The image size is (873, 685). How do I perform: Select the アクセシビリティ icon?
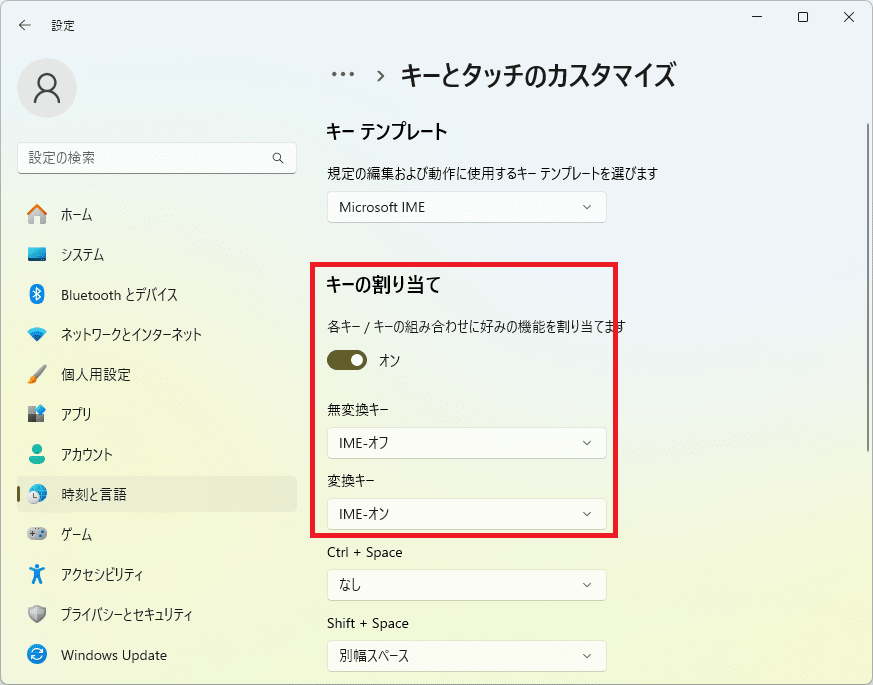point(37,574)
